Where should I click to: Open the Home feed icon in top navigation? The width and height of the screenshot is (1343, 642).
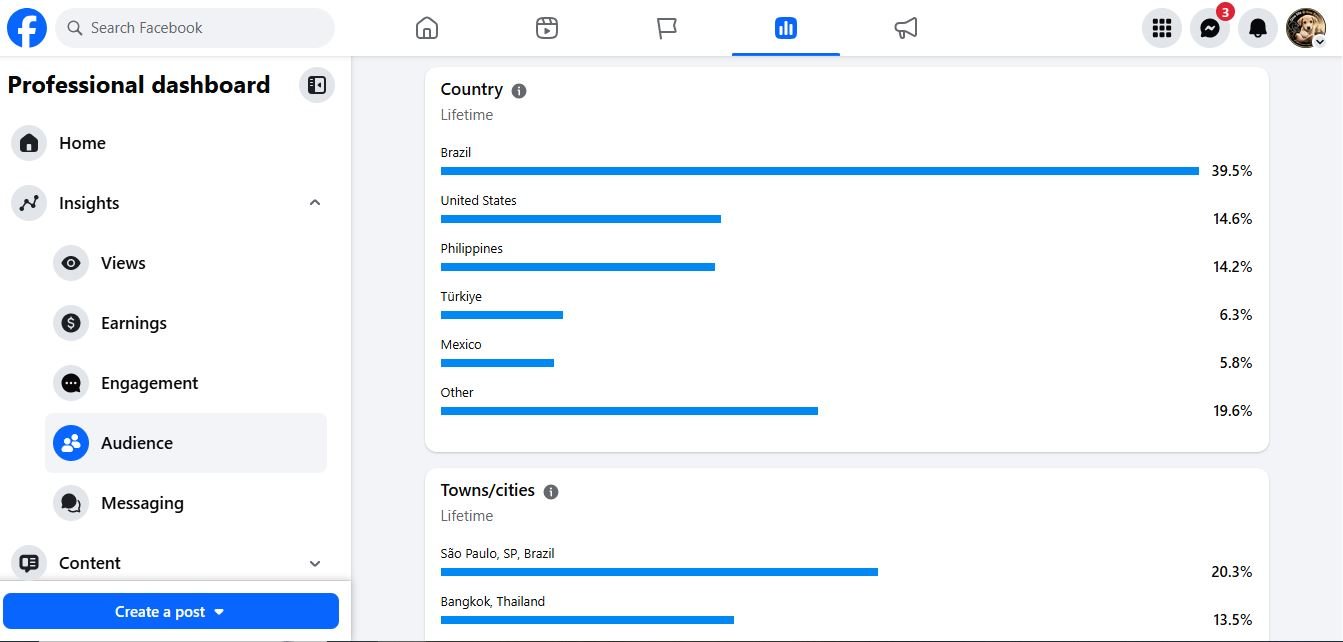[x=427, y=28]
